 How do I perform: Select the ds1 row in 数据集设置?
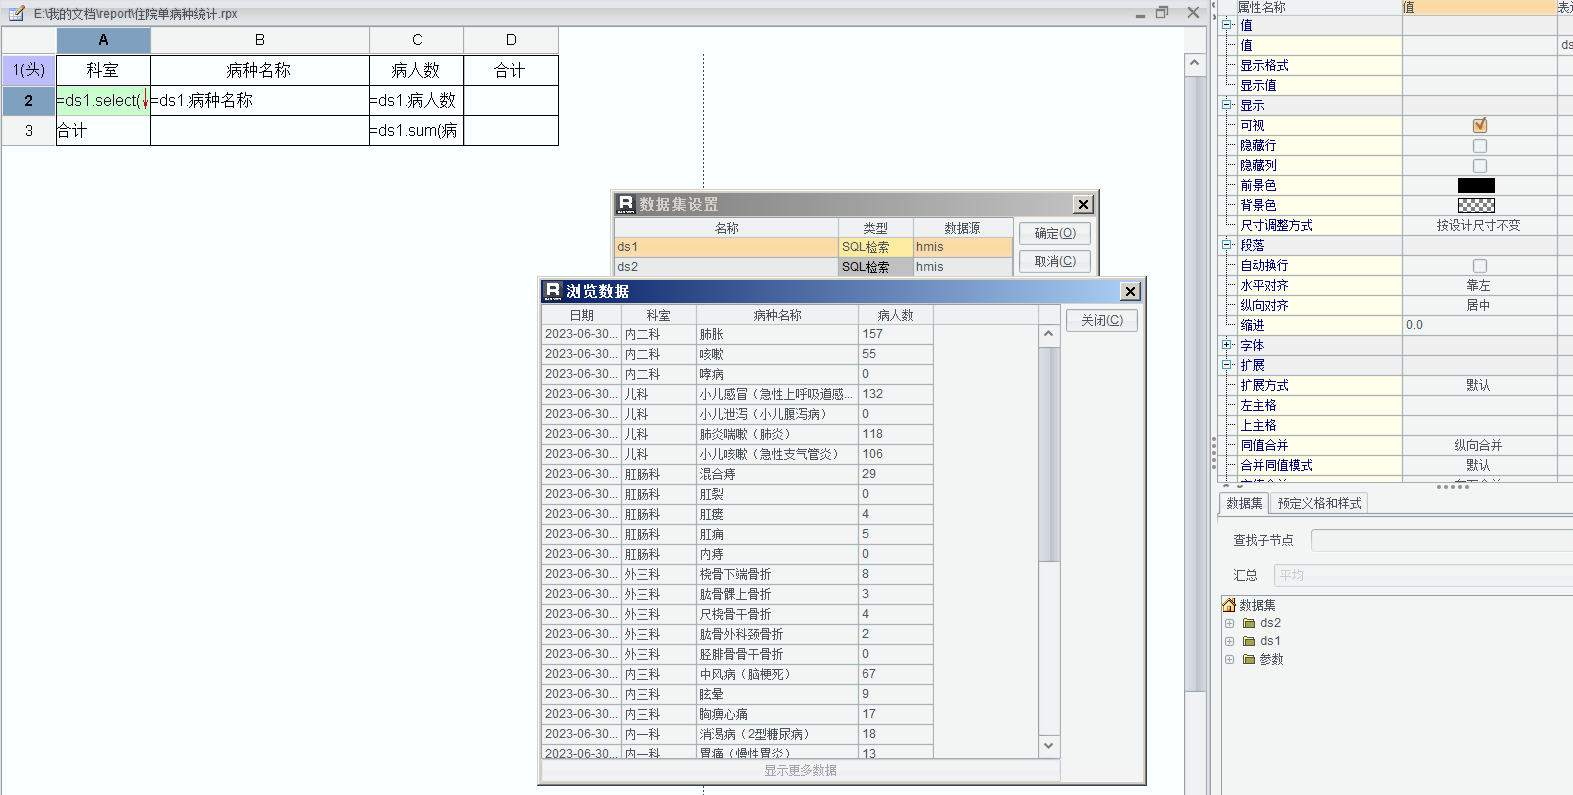coord(813,247)
